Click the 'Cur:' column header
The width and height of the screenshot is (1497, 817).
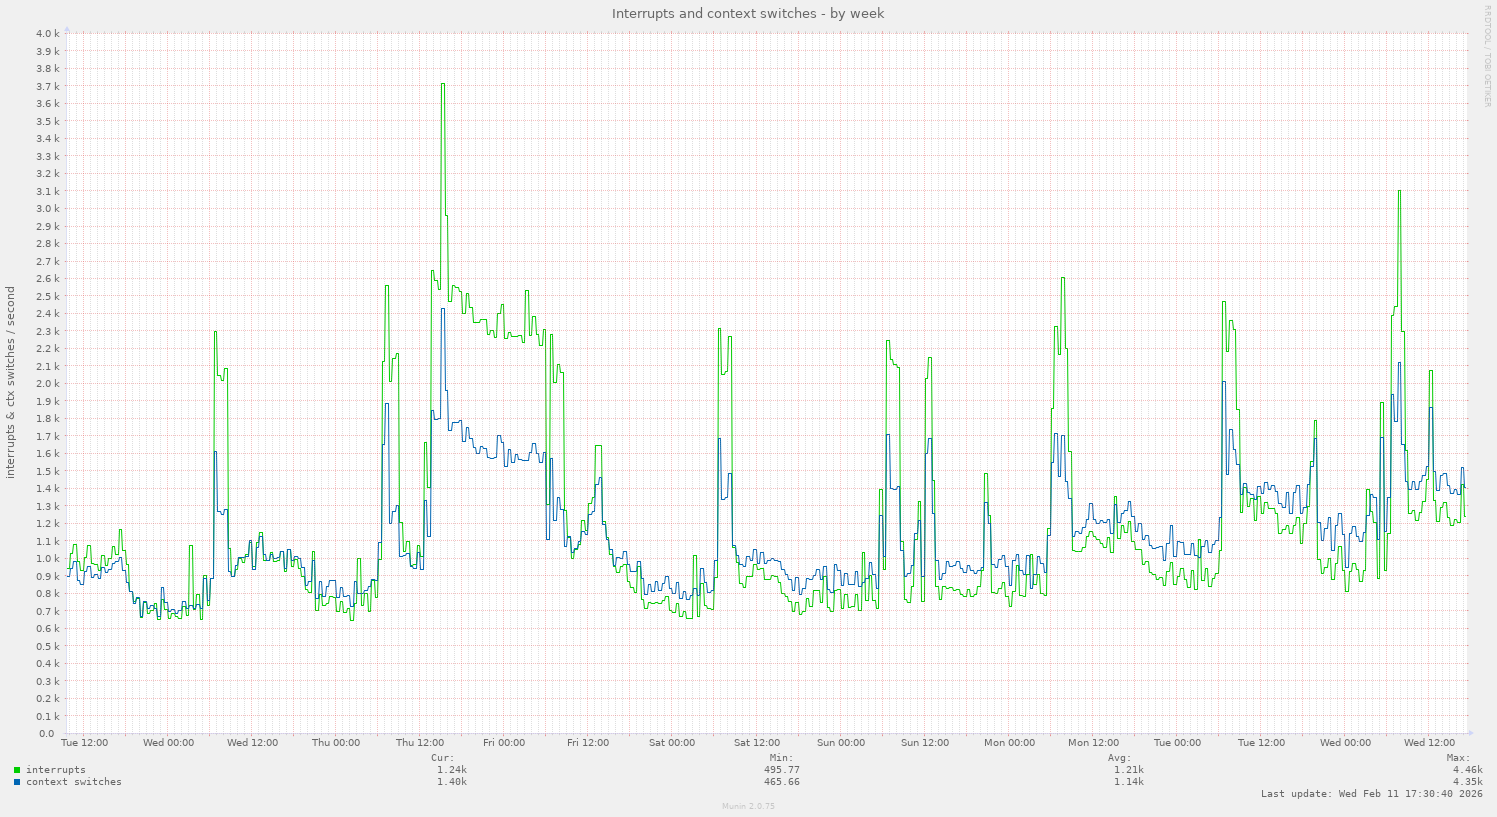(445, 758)
